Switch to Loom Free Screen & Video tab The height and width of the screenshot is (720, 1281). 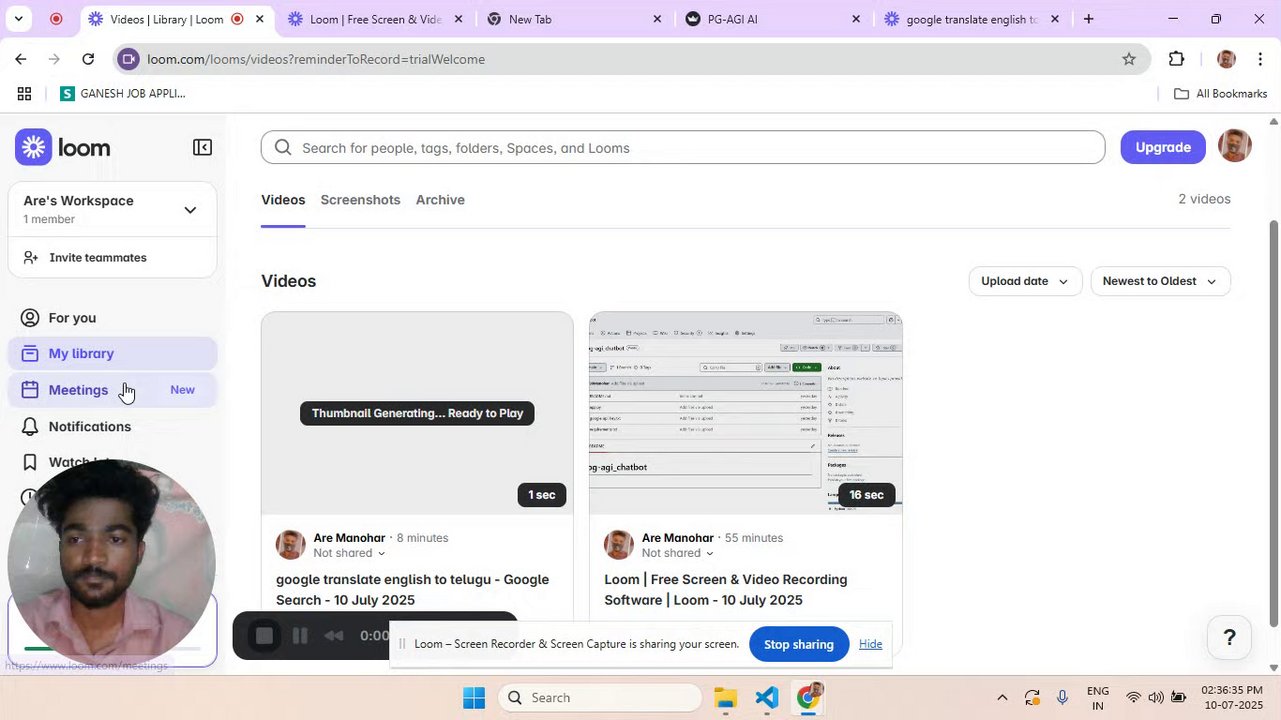pos(375,19)
